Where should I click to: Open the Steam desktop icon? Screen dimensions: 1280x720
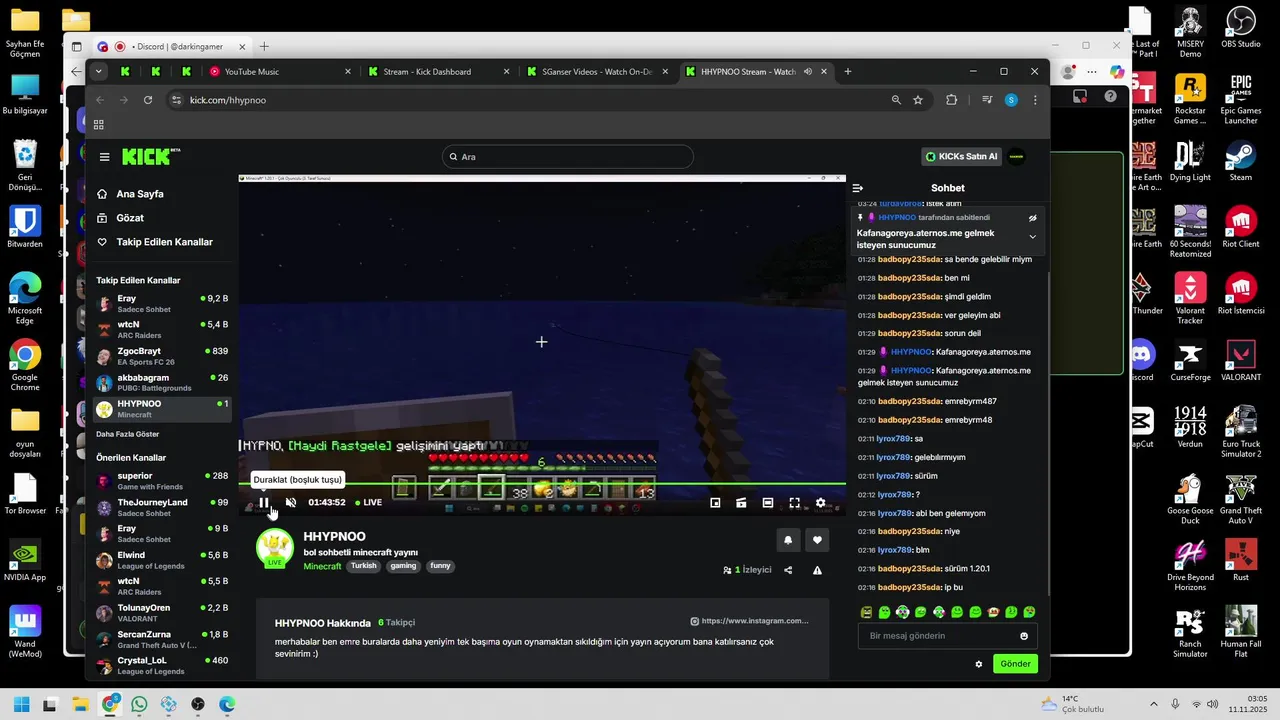1241,161
